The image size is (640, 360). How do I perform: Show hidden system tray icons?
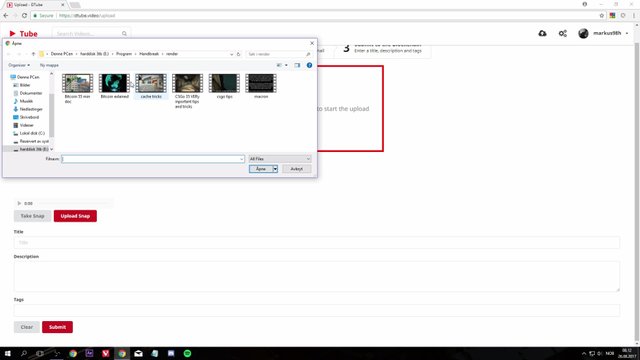point(584,353)
